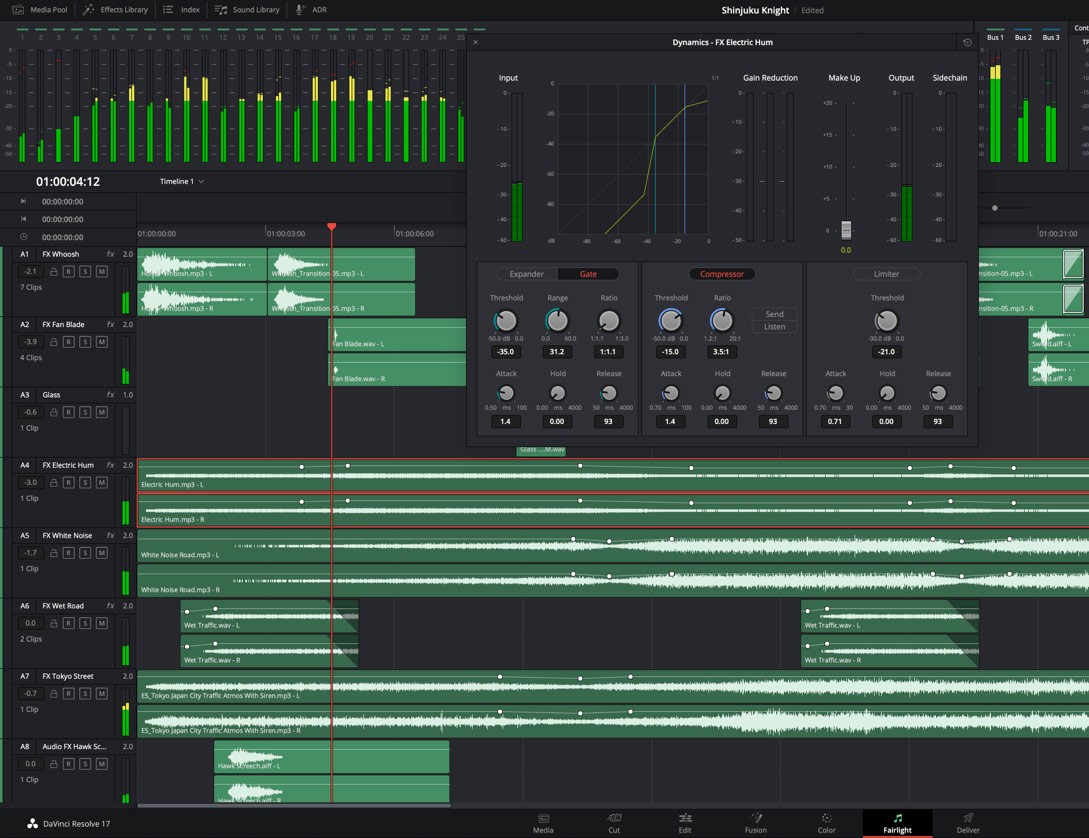Lock the A2 FX Fan Blade track
The image size is (1089, 838).
[x=52, y=342]
